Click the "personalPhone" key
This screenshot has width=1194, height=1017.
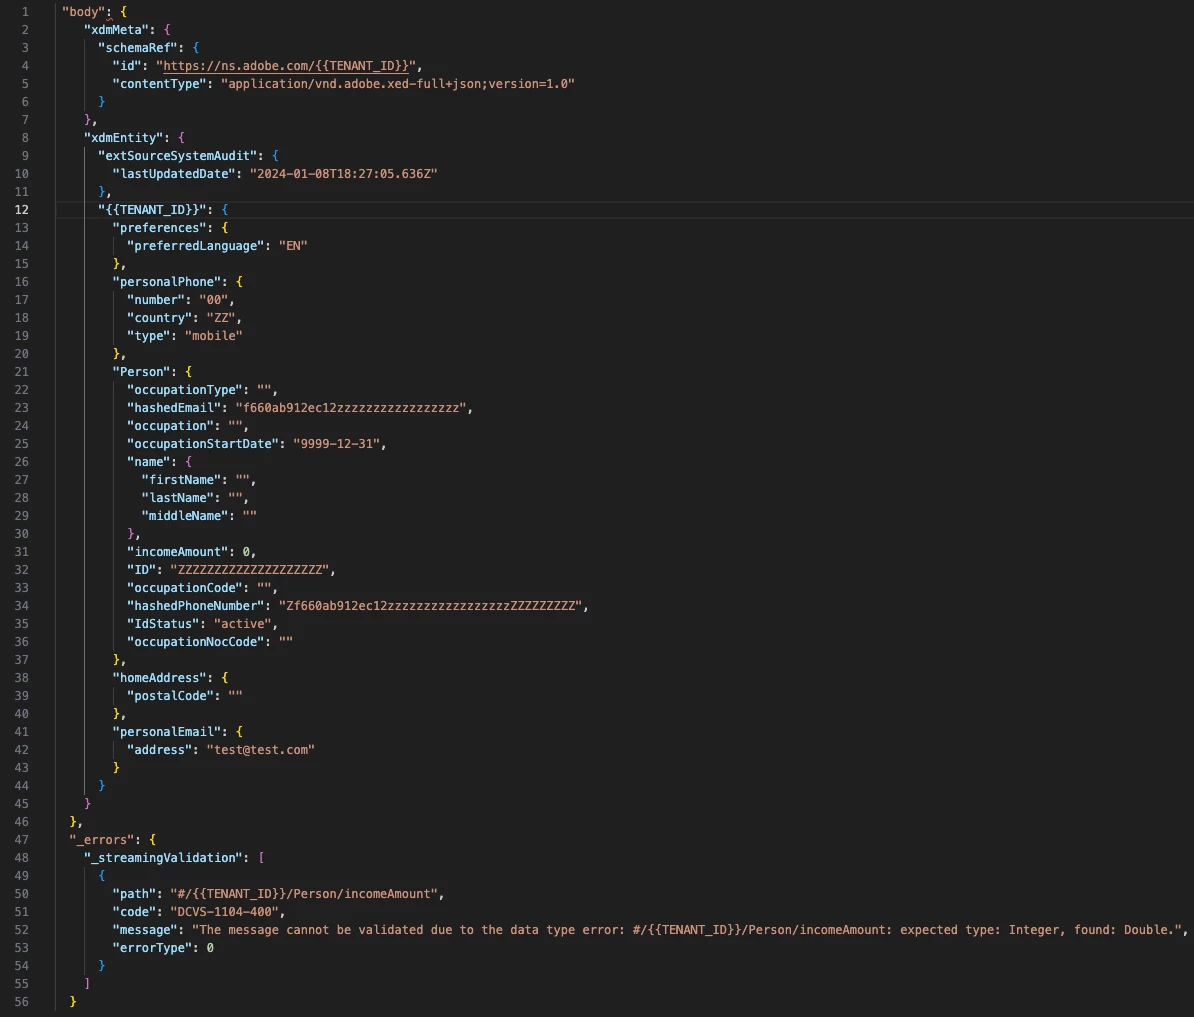[x=167, y=282]
